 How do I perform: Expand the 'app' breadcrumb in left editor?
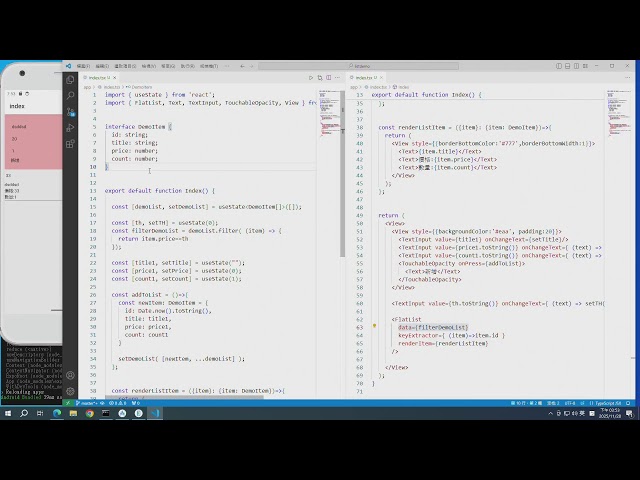88,87
